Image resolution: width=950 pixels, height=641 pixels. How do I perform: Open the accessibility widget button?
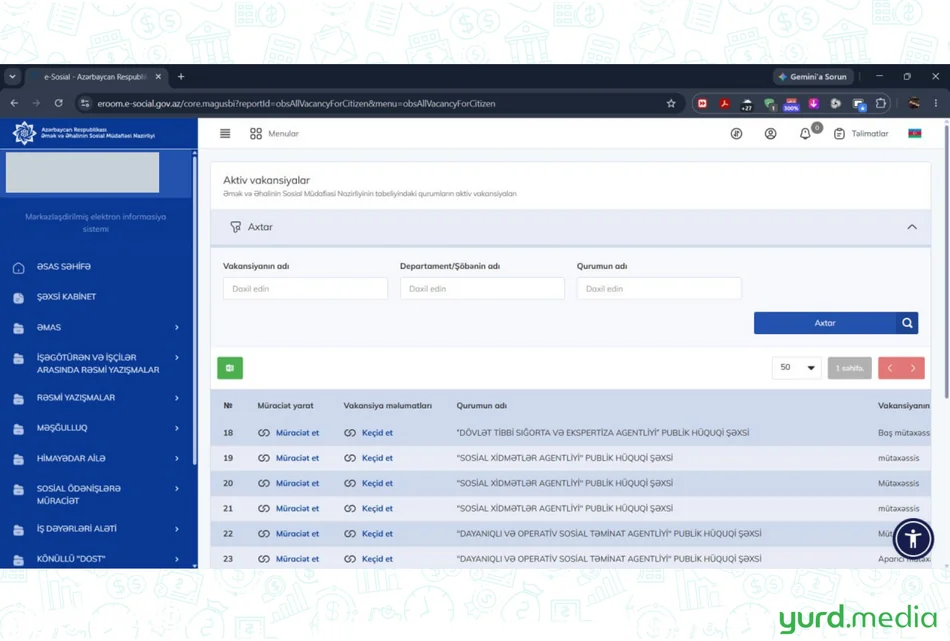(913, 539)
